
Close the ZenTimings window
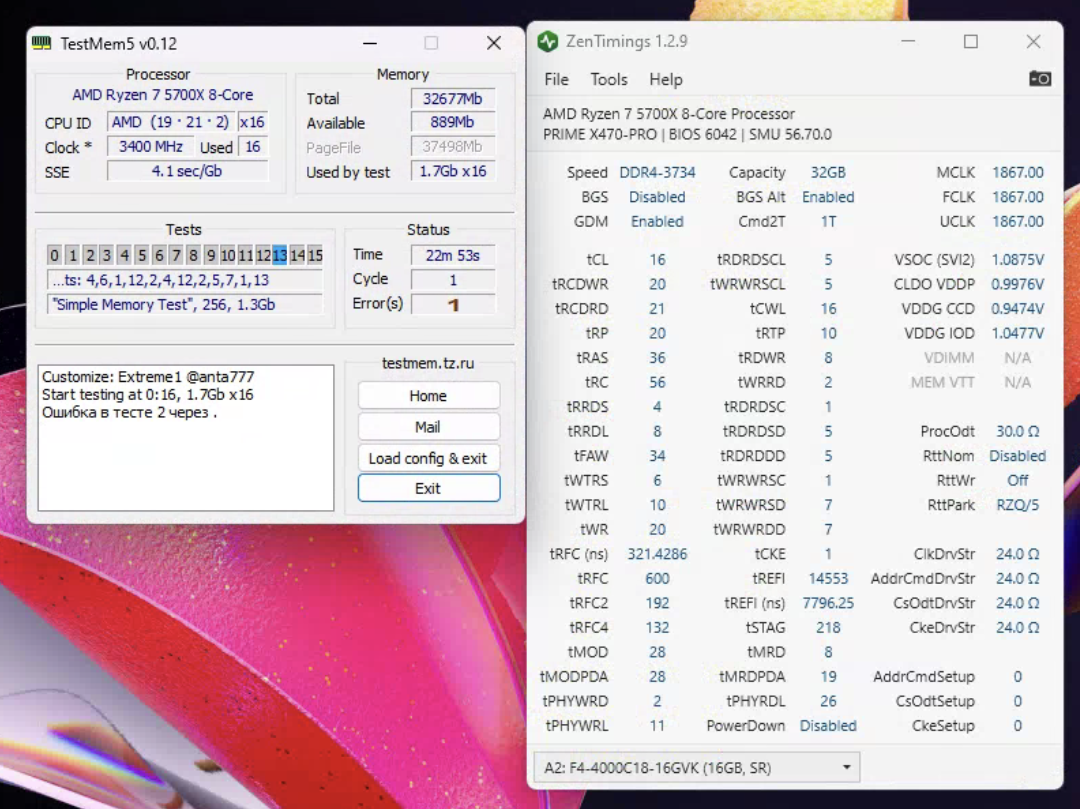click(x=1033, y=41)
